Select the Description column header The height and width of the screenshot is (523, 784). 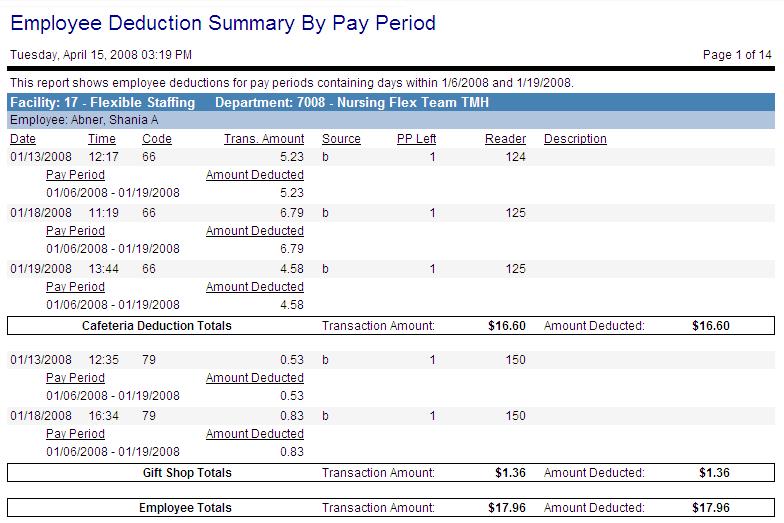(x=575, y=139)
